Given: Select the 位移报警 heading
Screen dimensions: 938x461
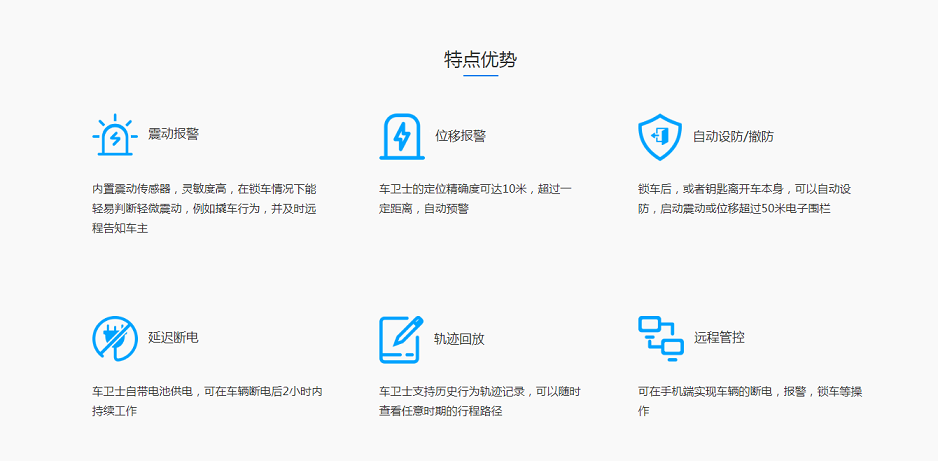Looking at the screenshot, I should [460, 136].
